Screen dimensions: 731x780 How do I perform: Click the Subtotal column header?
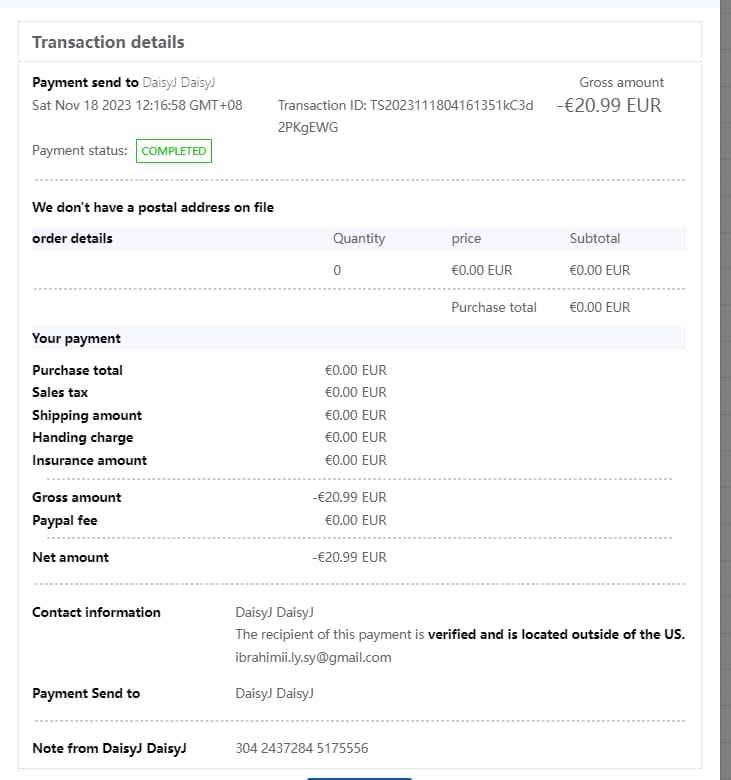594,238
